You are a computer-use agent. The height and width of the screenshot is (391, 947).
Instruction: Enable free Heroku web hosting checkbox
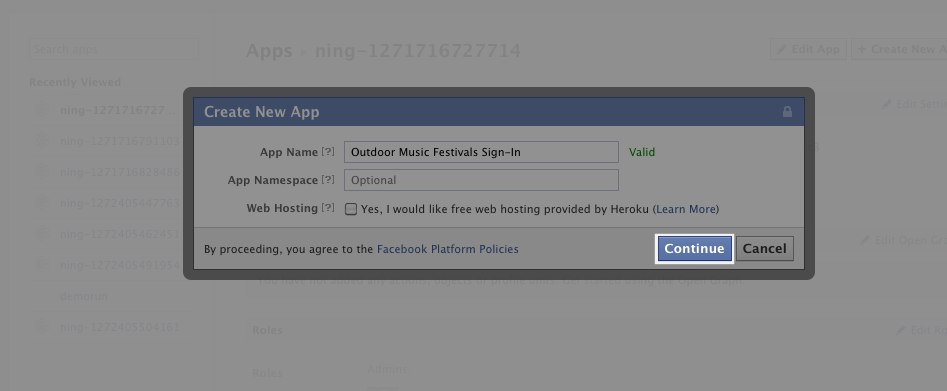(x=351, y=209)
